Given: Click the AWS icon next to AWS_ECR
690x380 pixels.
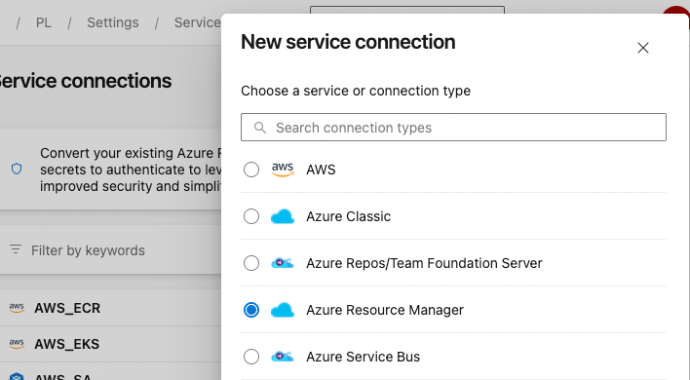Looking at the screenshot, I should click(x=17, y=308).
